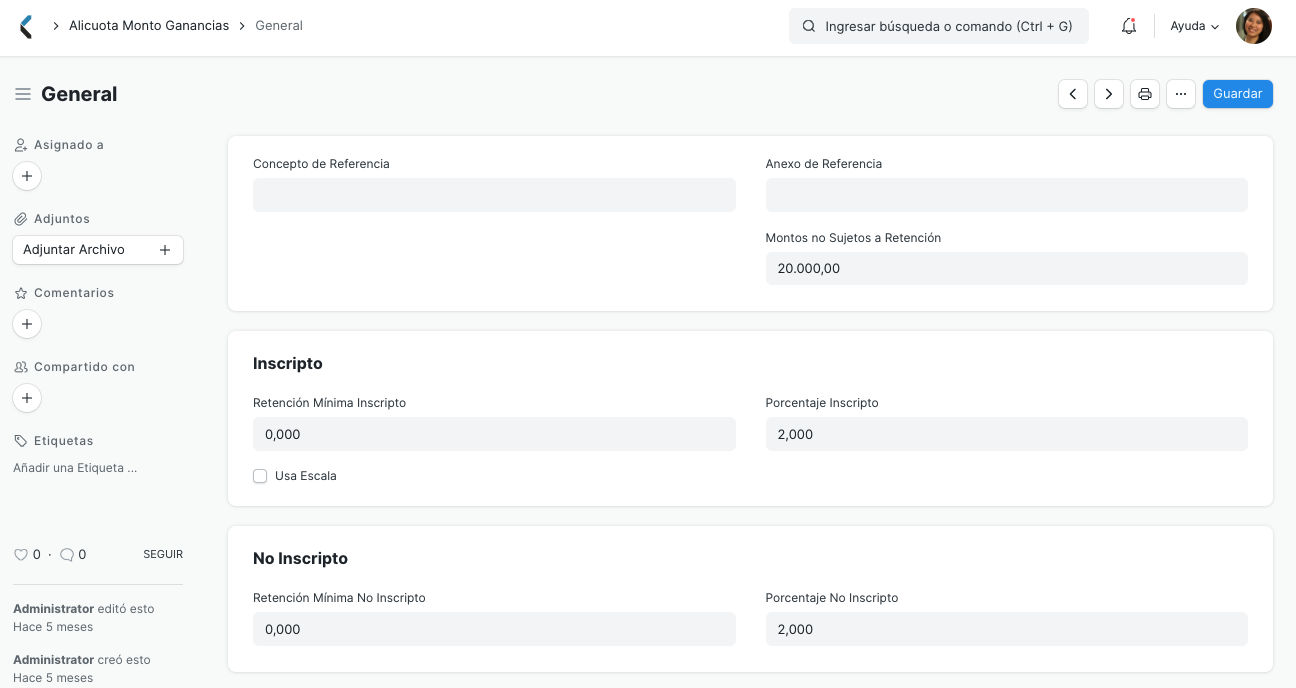Share document with plus button under Compartido con
The image size is (1296, 688).
click(27, 398)
